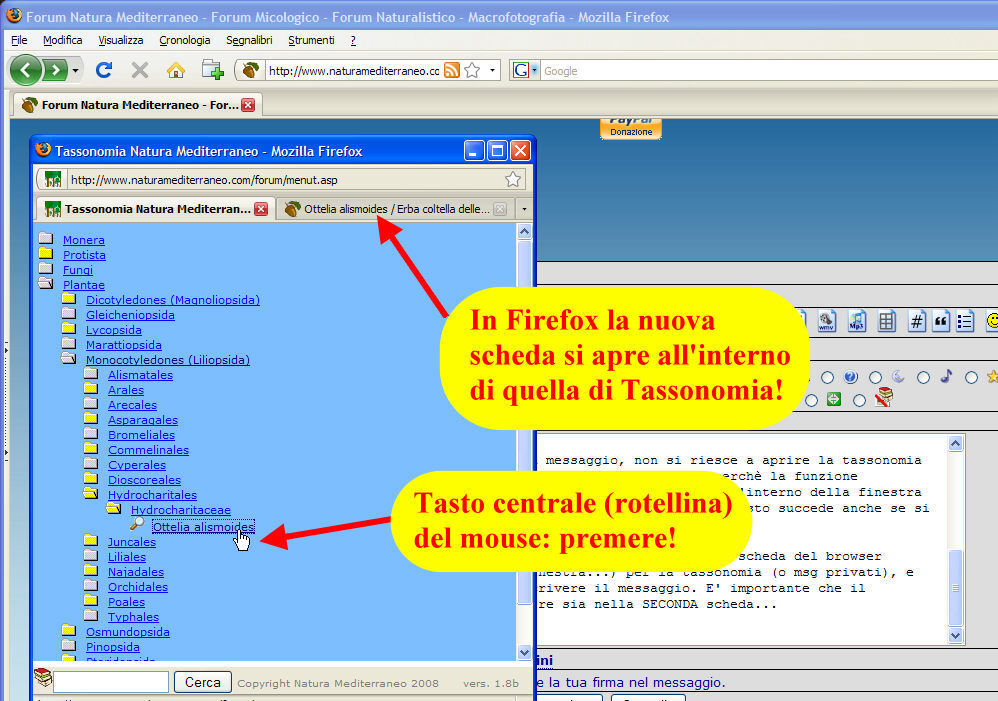Click the acorn site icon in main address bar
Screen dimensions: 998x701
[251, 70]
